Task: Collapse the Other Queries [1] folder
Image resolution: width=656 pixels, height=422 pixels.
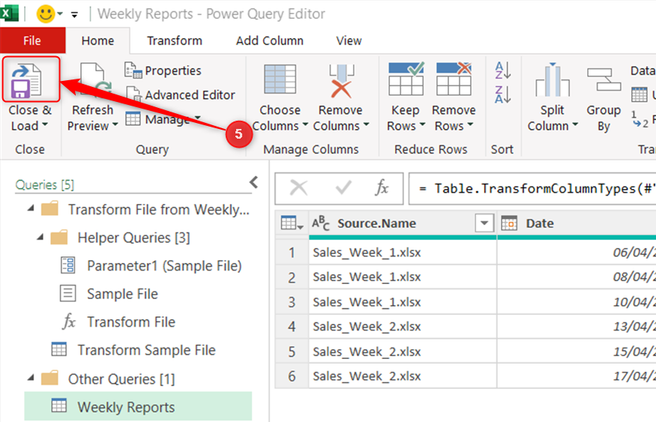Action: (31, 378)
